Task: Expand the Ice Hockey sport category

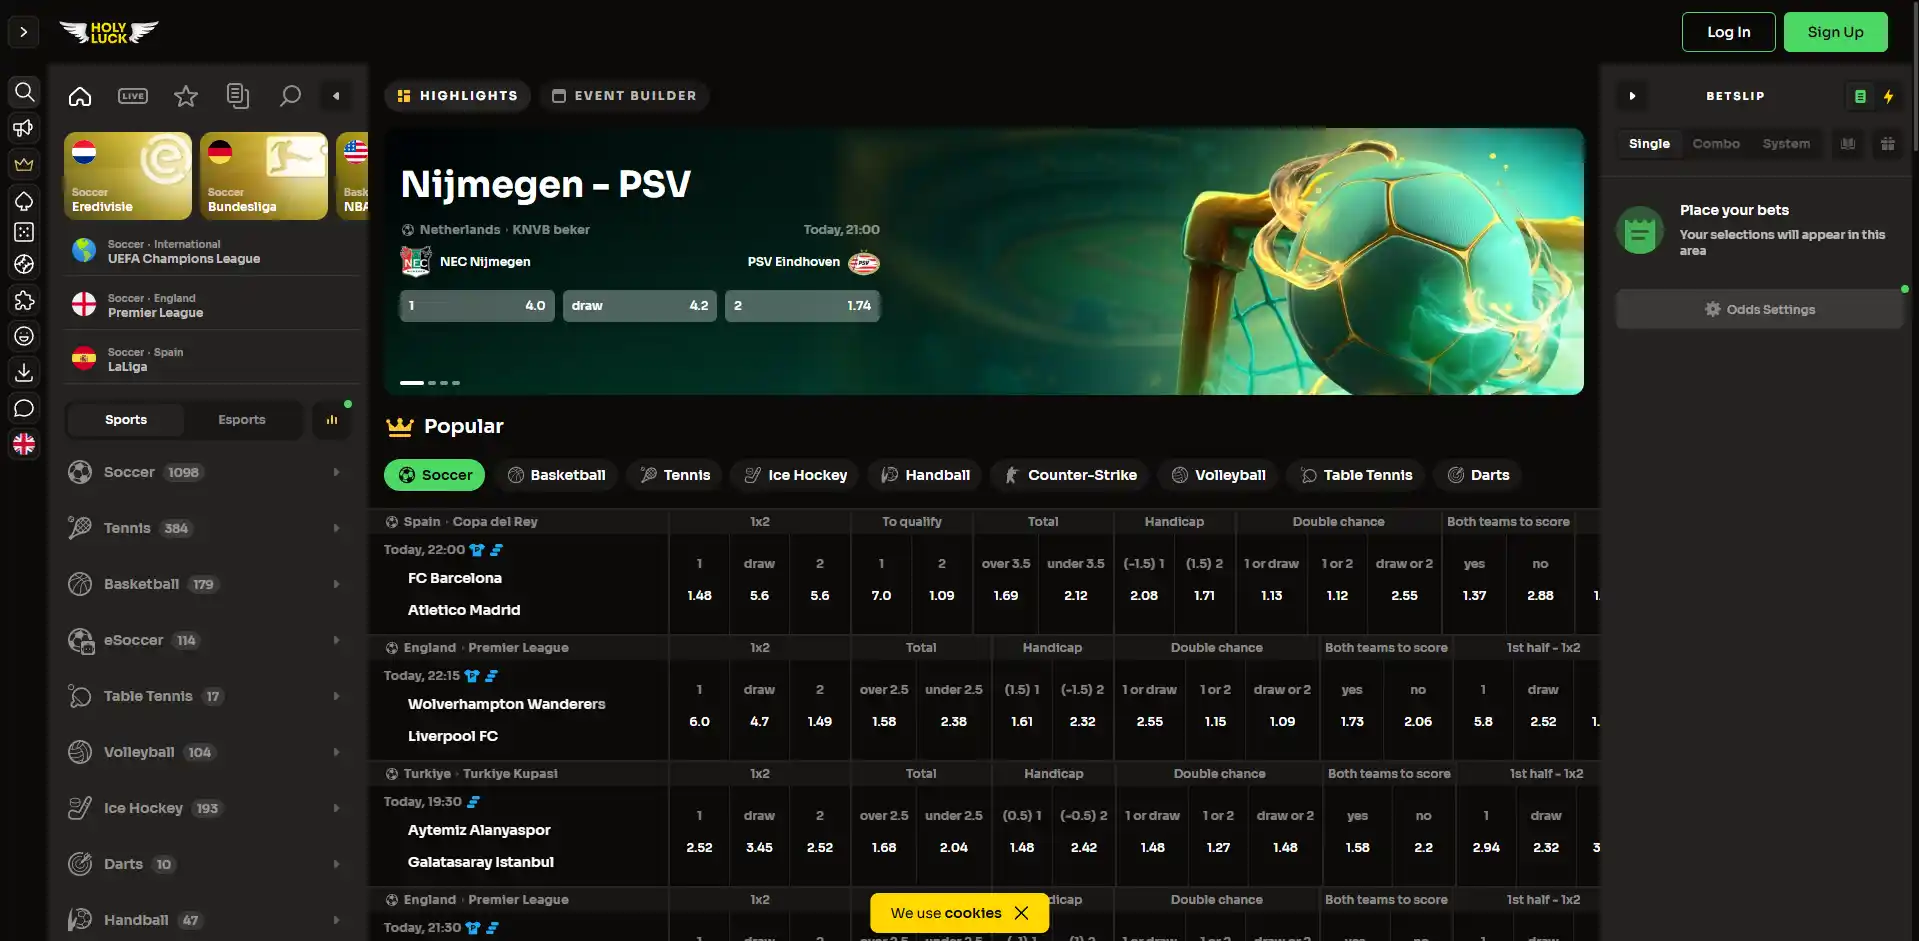Action: coord(207,808)
